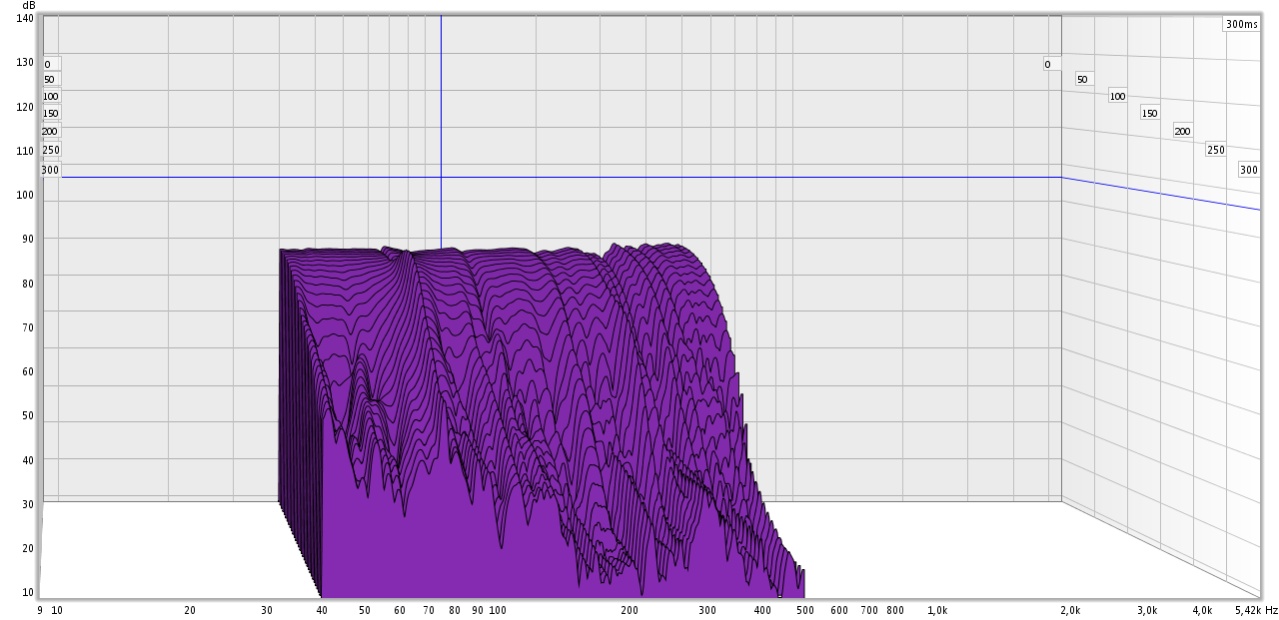Image resolution: width=1279 pixels, height=620 pixels.
Task: Pick the 150 ms marker on right depth axis
Action: coord(1150,114)
